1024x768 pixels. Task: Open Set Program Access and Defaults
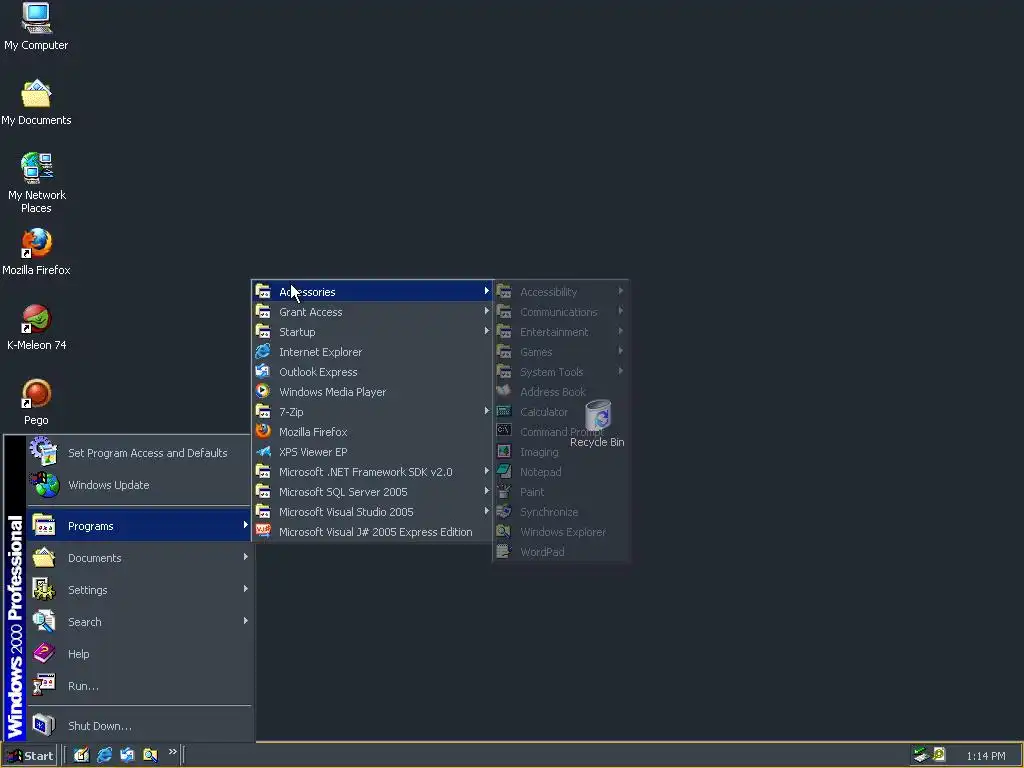click(139, 453)
